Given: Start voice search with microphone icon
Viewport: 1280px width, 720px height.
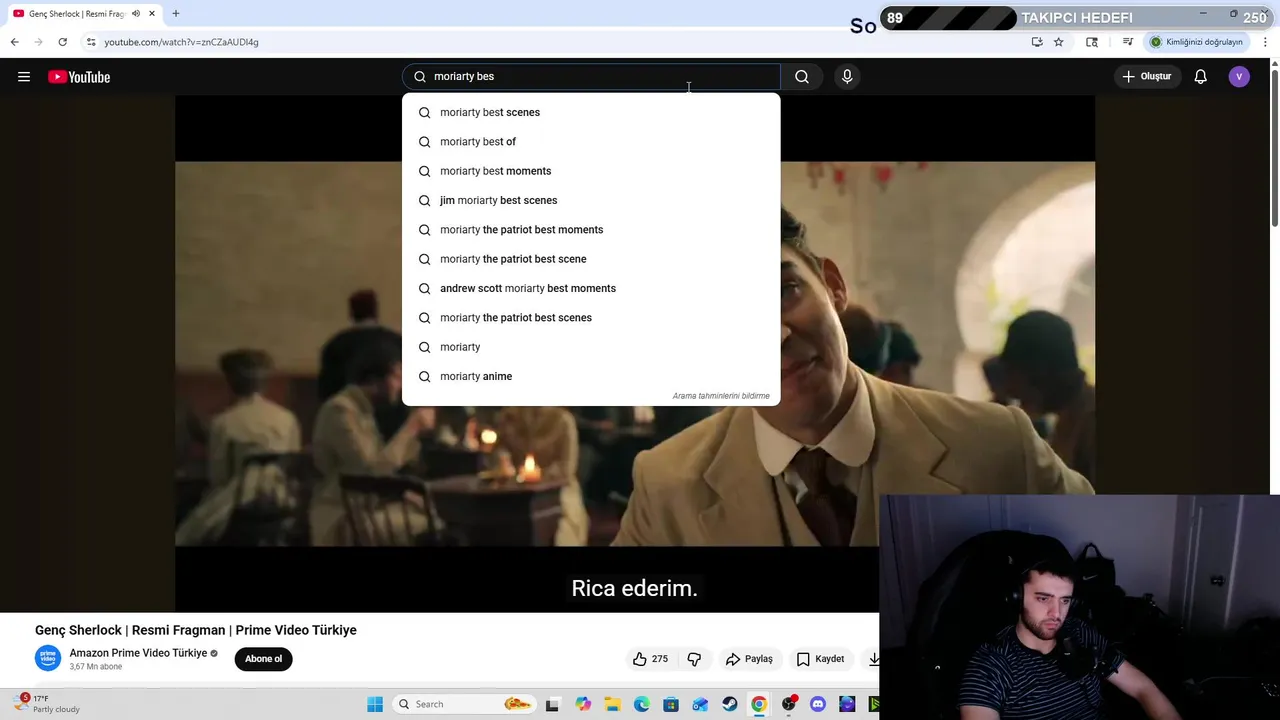Looking at the screenshot, I should (847, 77).
